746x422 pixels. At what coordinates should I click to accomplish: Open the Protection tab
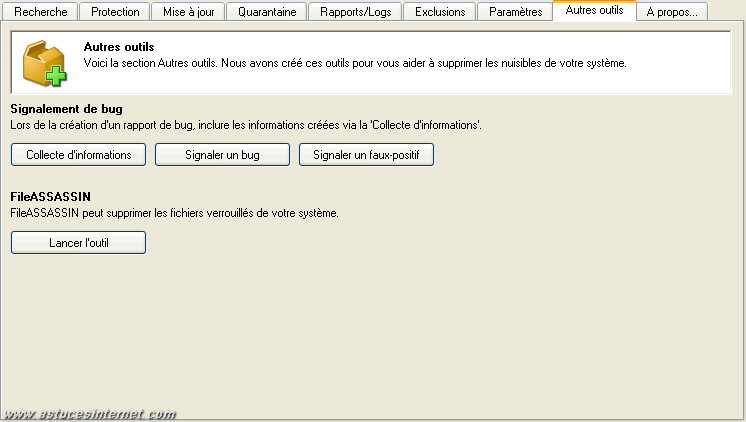coord(115,11)
